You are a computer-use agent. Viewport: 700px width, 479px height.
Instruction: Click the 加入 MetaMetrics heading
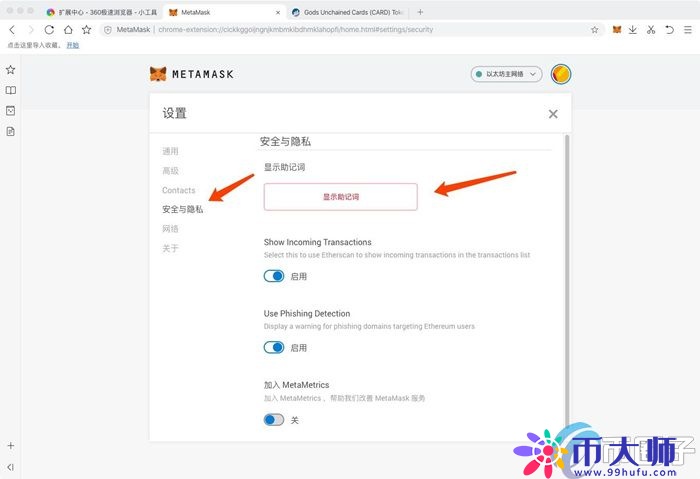pyautogui.click(x=296, y=385)
